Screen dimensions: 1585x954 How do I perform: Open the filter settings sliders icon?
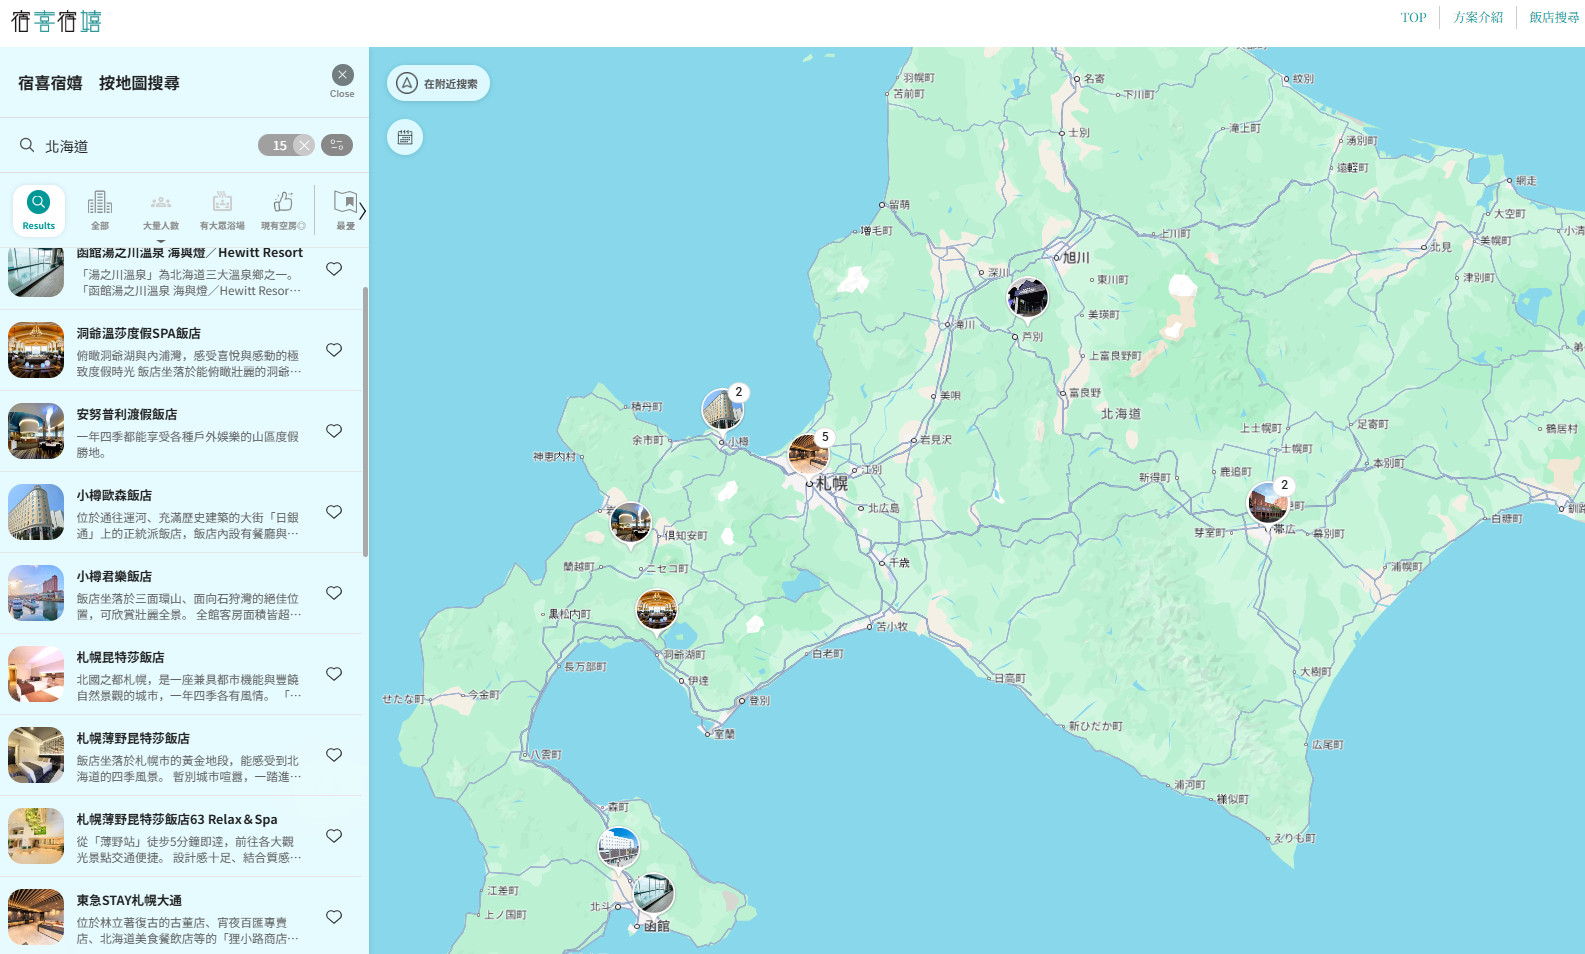click(x=337, y=145)
